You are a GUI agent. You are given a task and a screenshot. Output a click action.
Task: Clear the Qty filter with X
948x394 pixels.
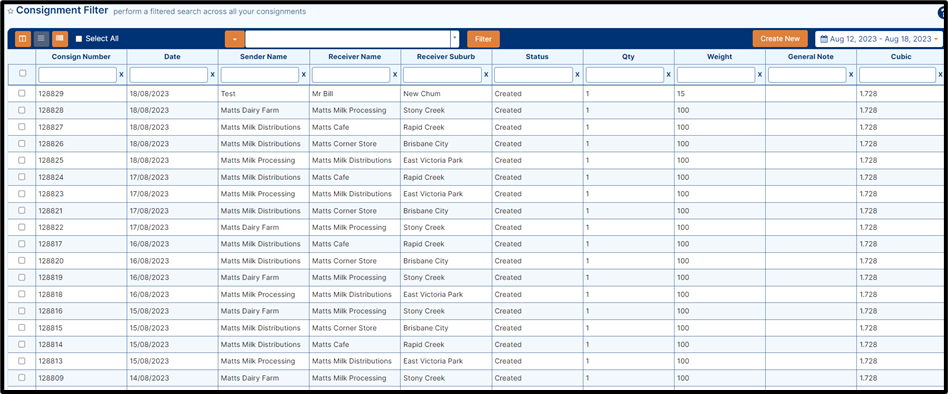(x=669, y=75)
